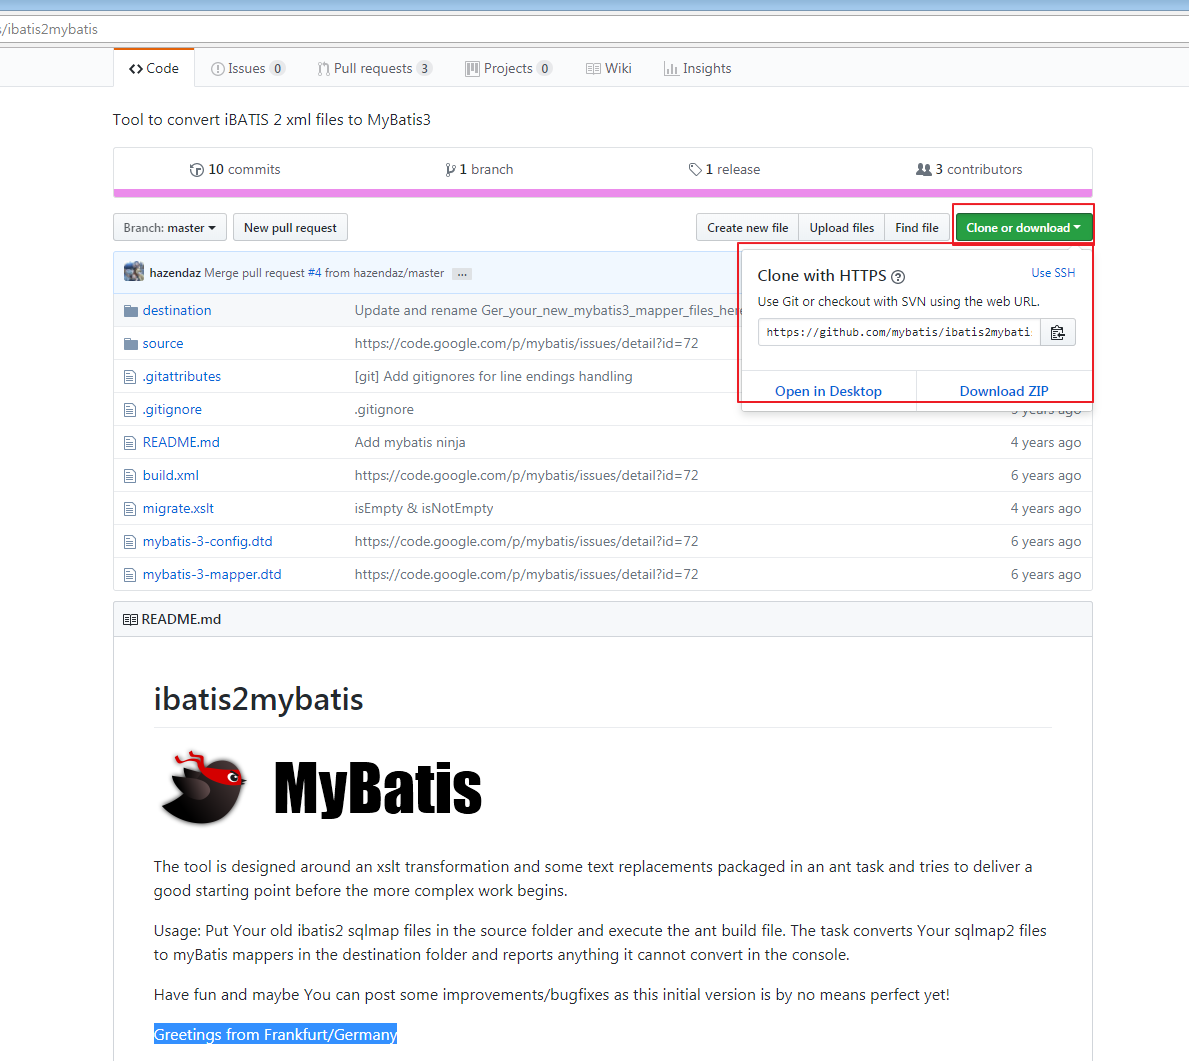Open 'isEmpty & isNotEmpty' commit message

[x=424, y=508]
